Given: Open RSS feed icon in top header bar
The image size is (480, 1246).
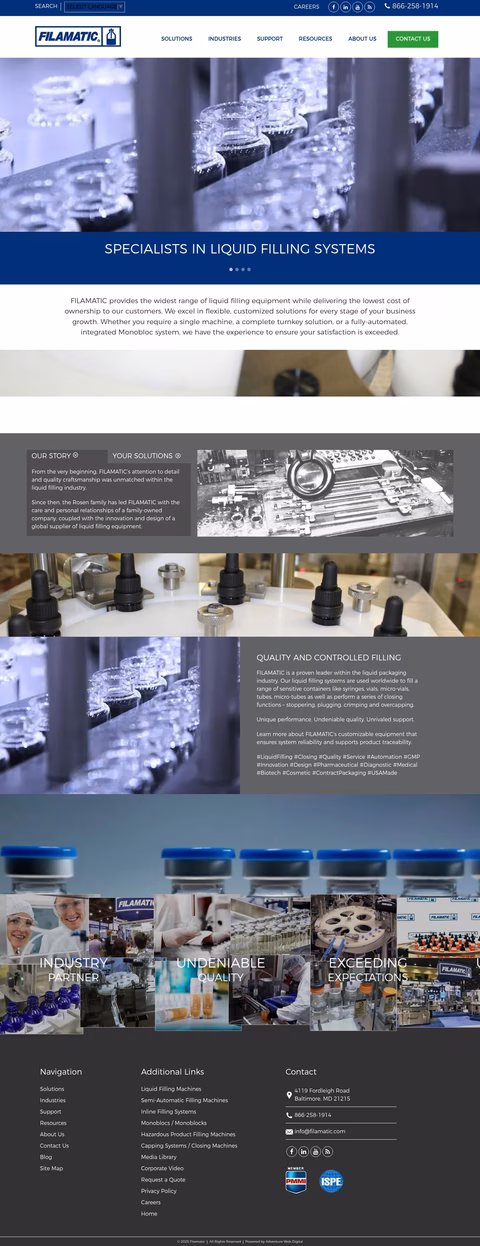Looking at the screenshot, I should point(370,7).
